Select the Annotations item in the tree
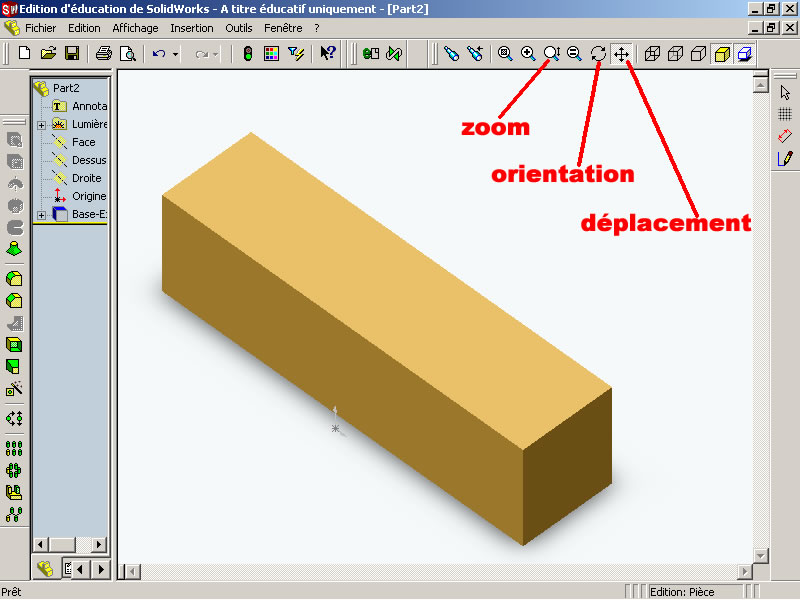Image resolution: width=800 pixels, height=600 pixels. click(89, 106)
